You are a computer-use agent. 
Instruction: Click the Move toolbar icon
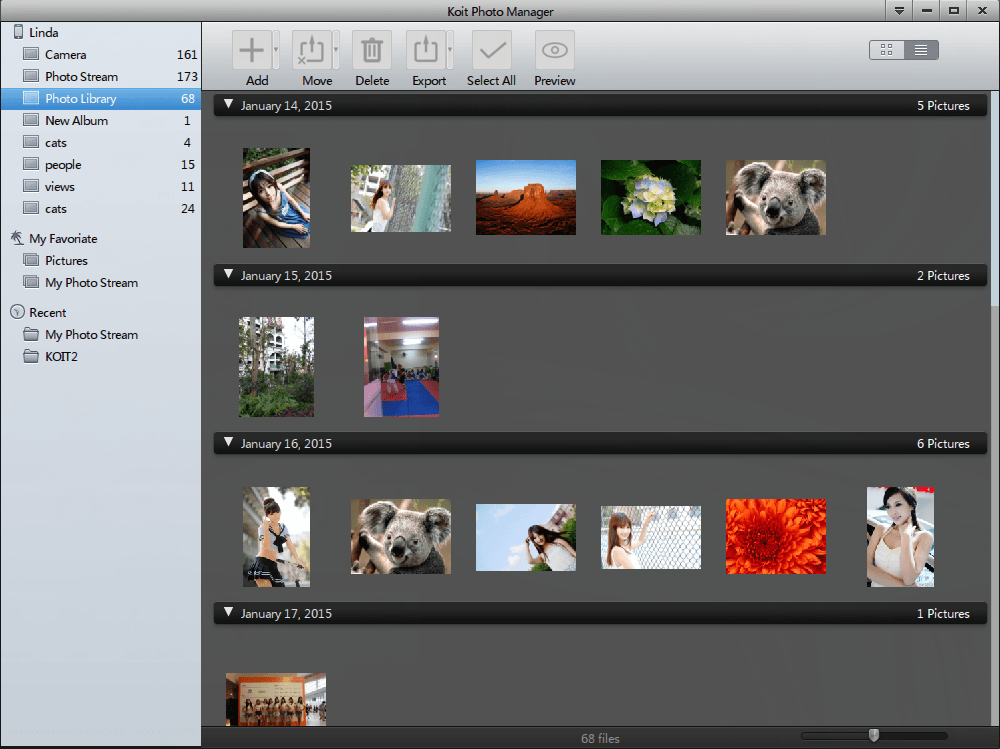point(312,50)
